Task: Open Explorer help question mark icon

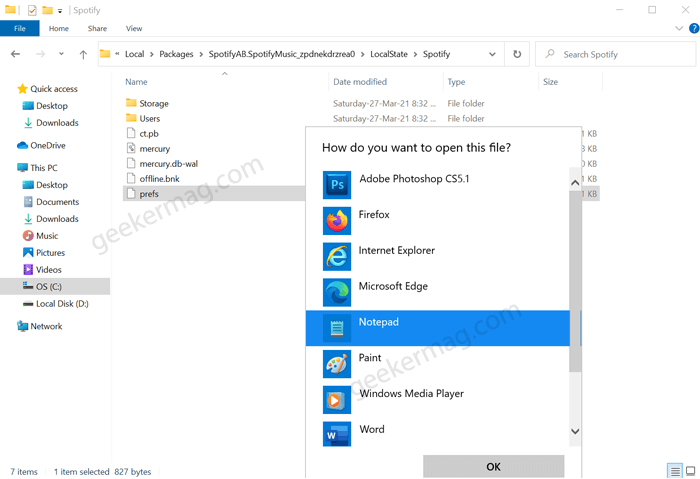Action: (x=694, y=28)
